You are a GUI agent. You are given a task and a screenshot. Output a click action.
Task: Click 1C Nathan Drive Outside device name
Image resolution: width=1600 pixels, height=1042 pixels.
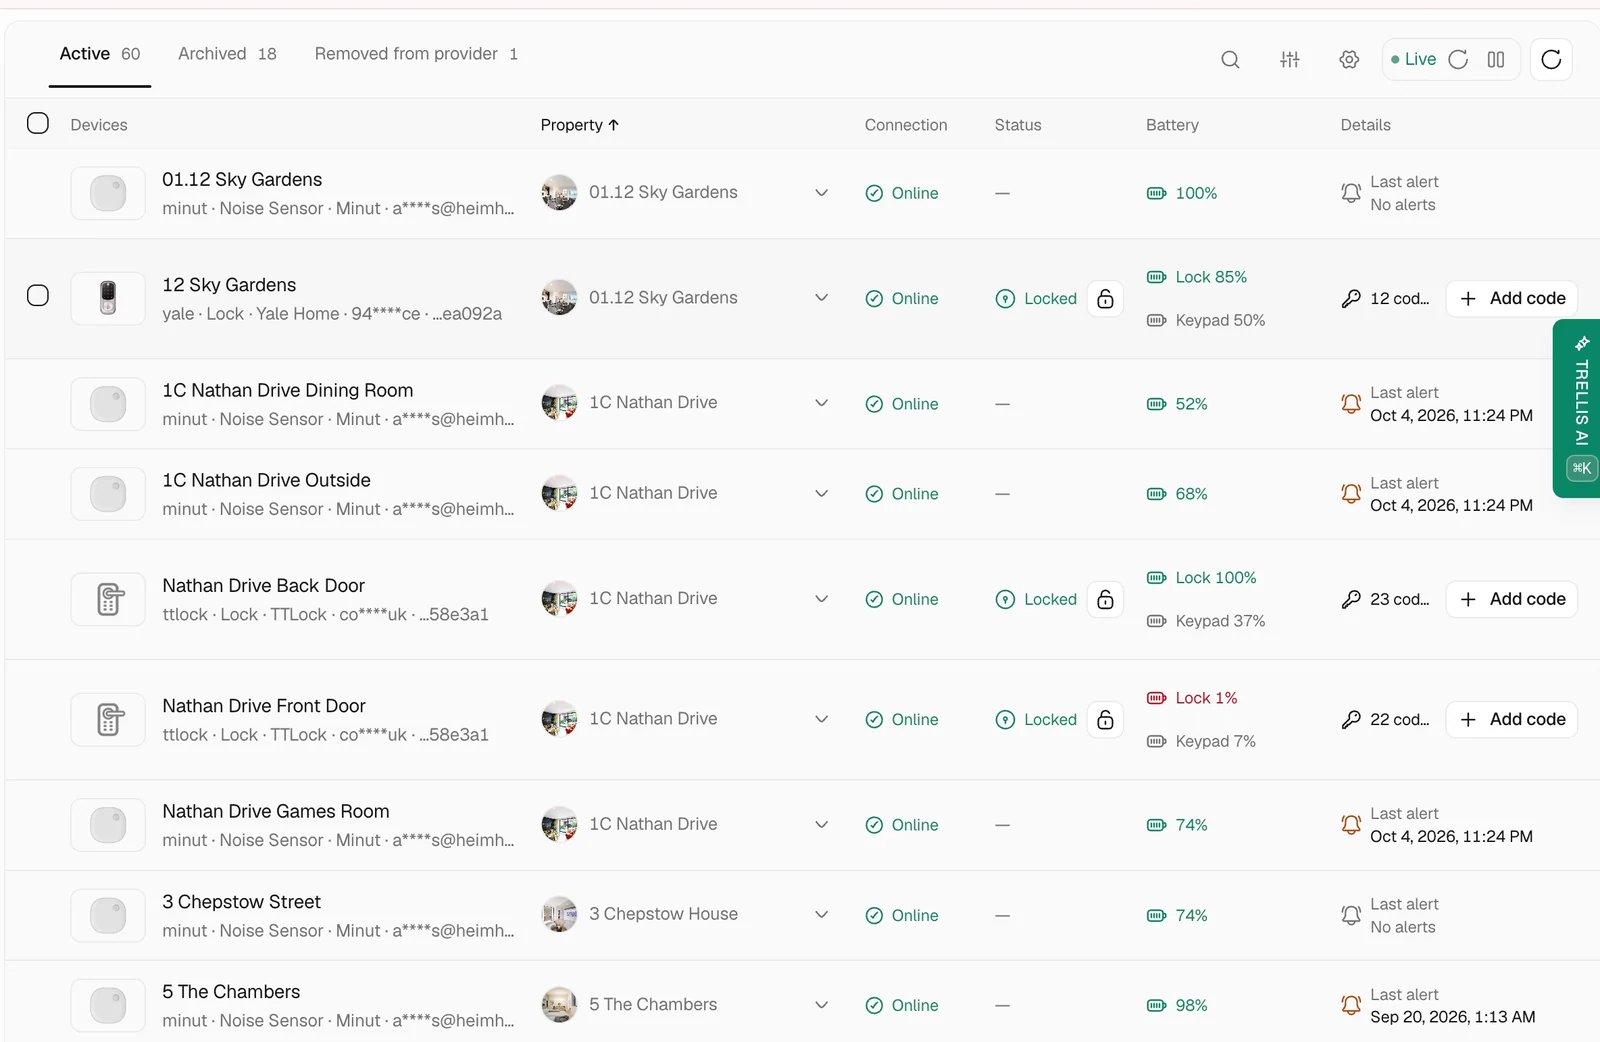tap(266, 480)
